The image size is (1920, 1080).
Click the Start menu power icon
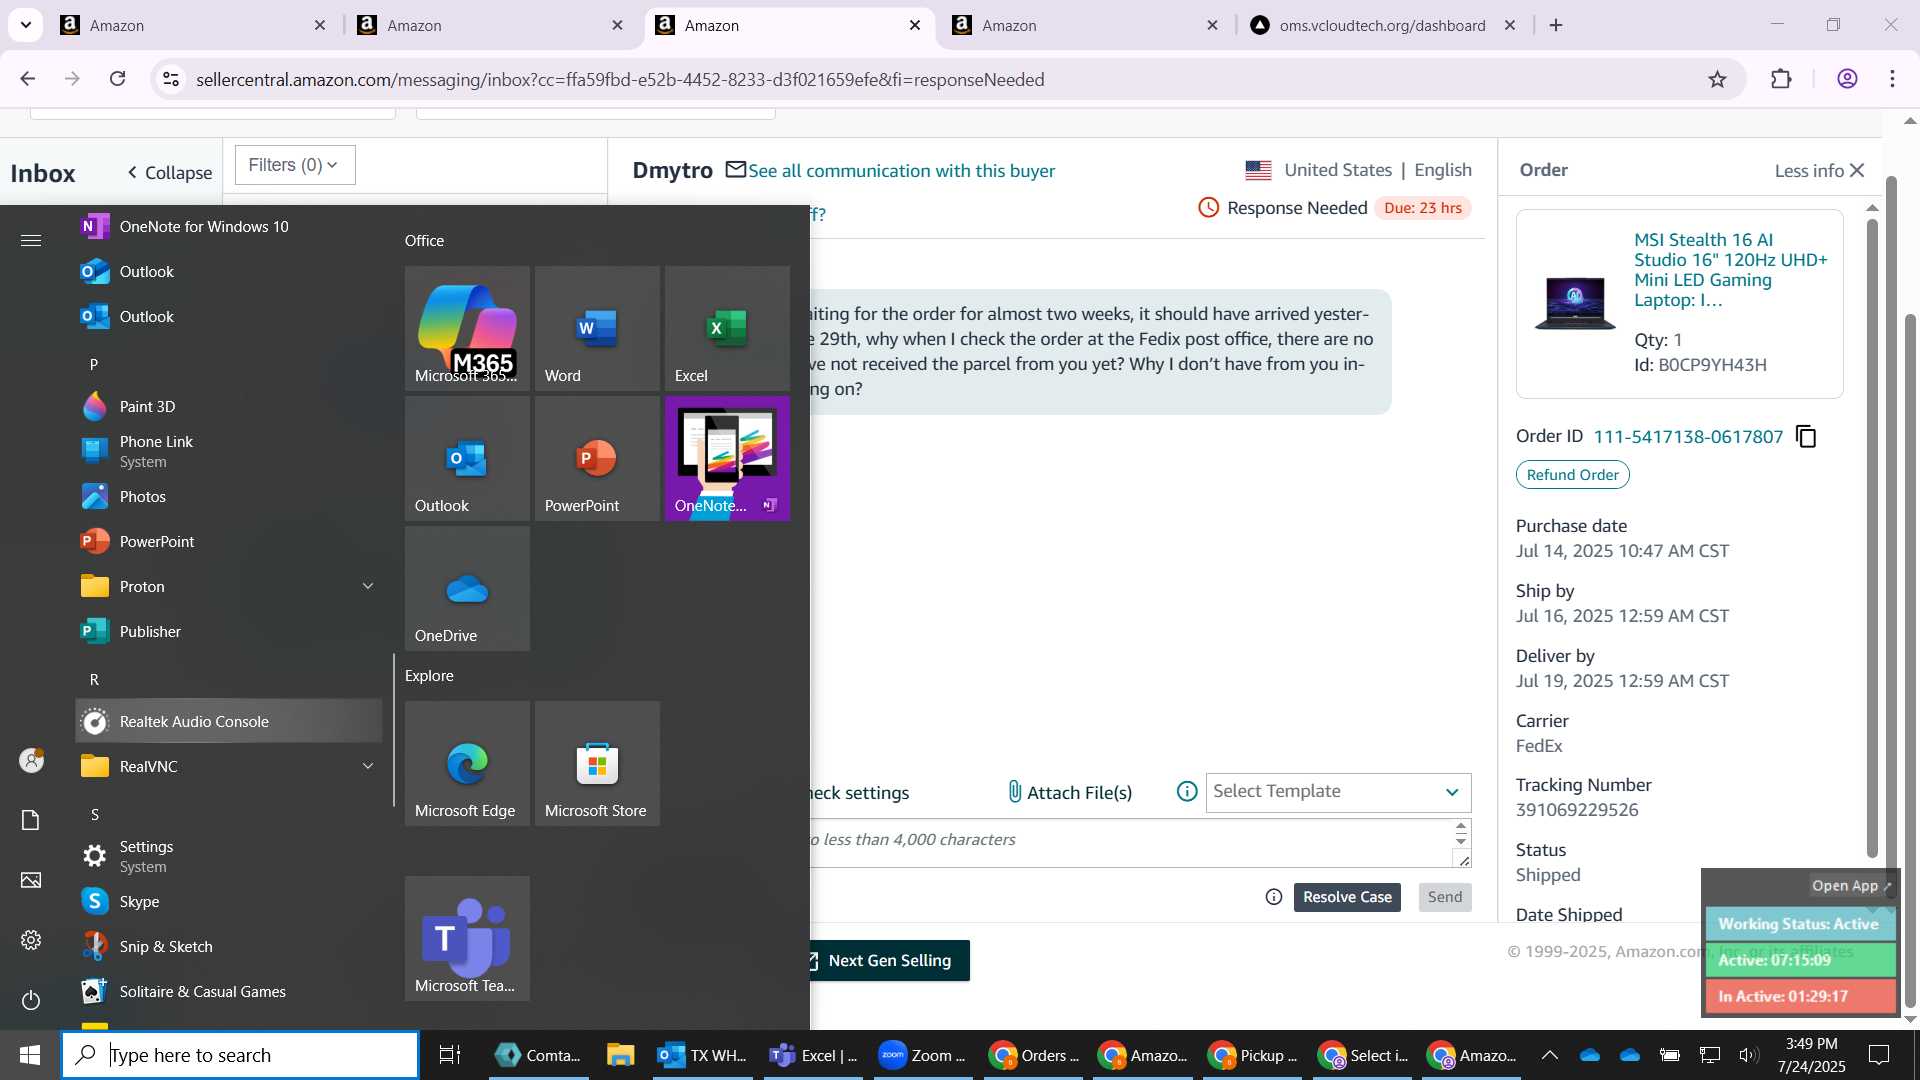[31, 1000]
